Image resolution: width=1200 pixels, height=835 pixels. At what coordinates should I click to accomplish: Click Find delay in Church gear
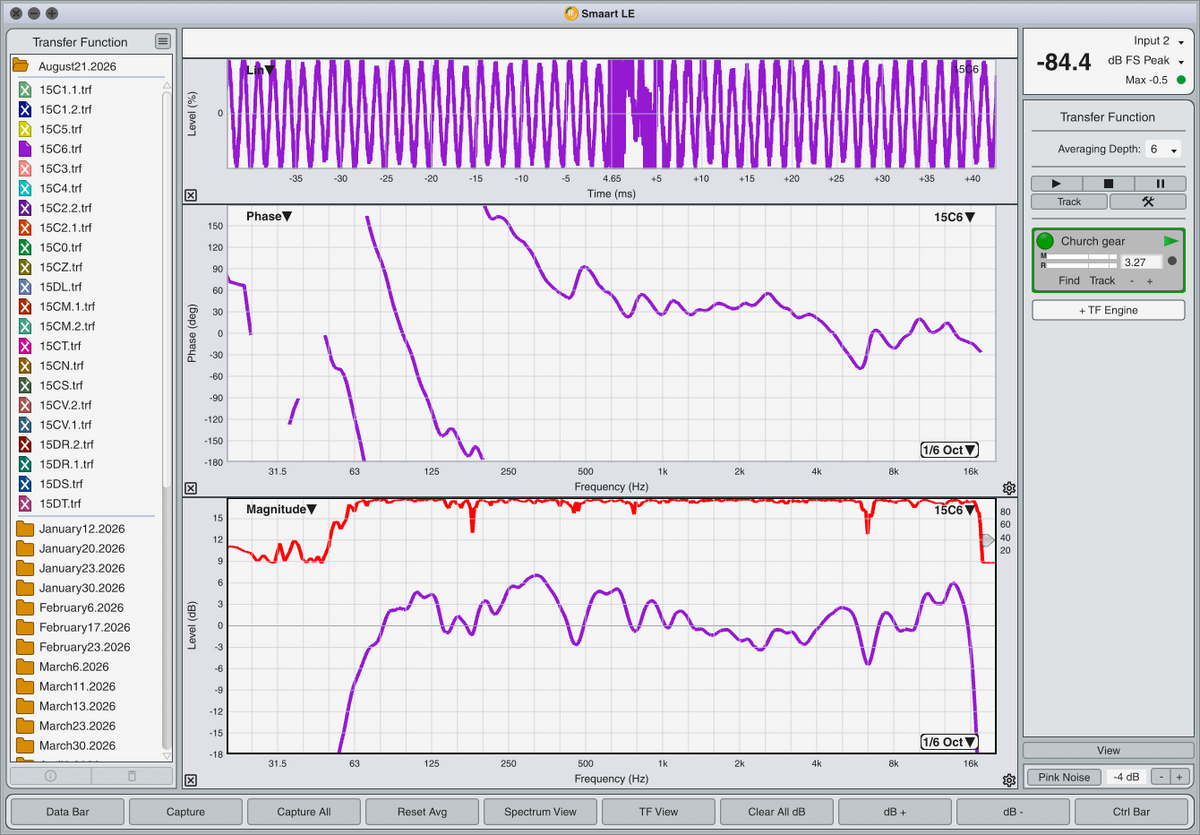pos(1069,281)
